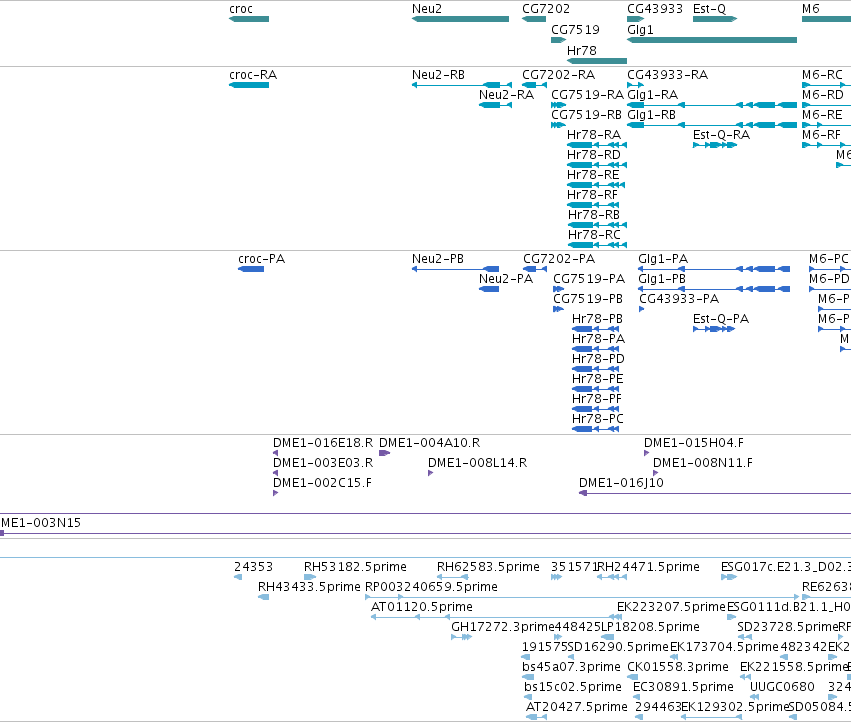Select the Glg1-PA protein feature
The width and height of the screenshot is (851, 722).
714,269
